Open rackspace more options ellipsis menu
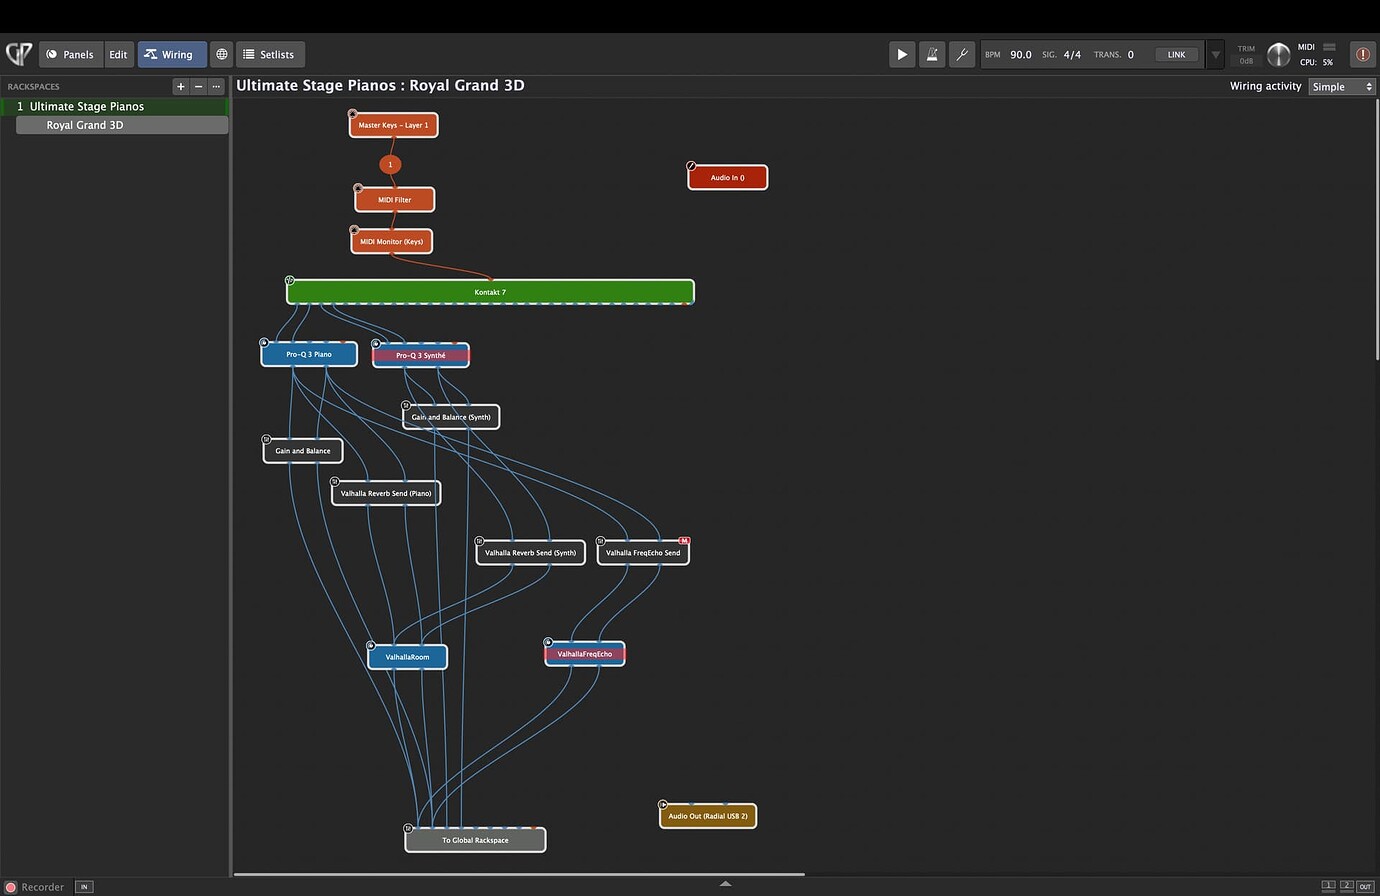The image size is (1380, 896). coord(215,87)
